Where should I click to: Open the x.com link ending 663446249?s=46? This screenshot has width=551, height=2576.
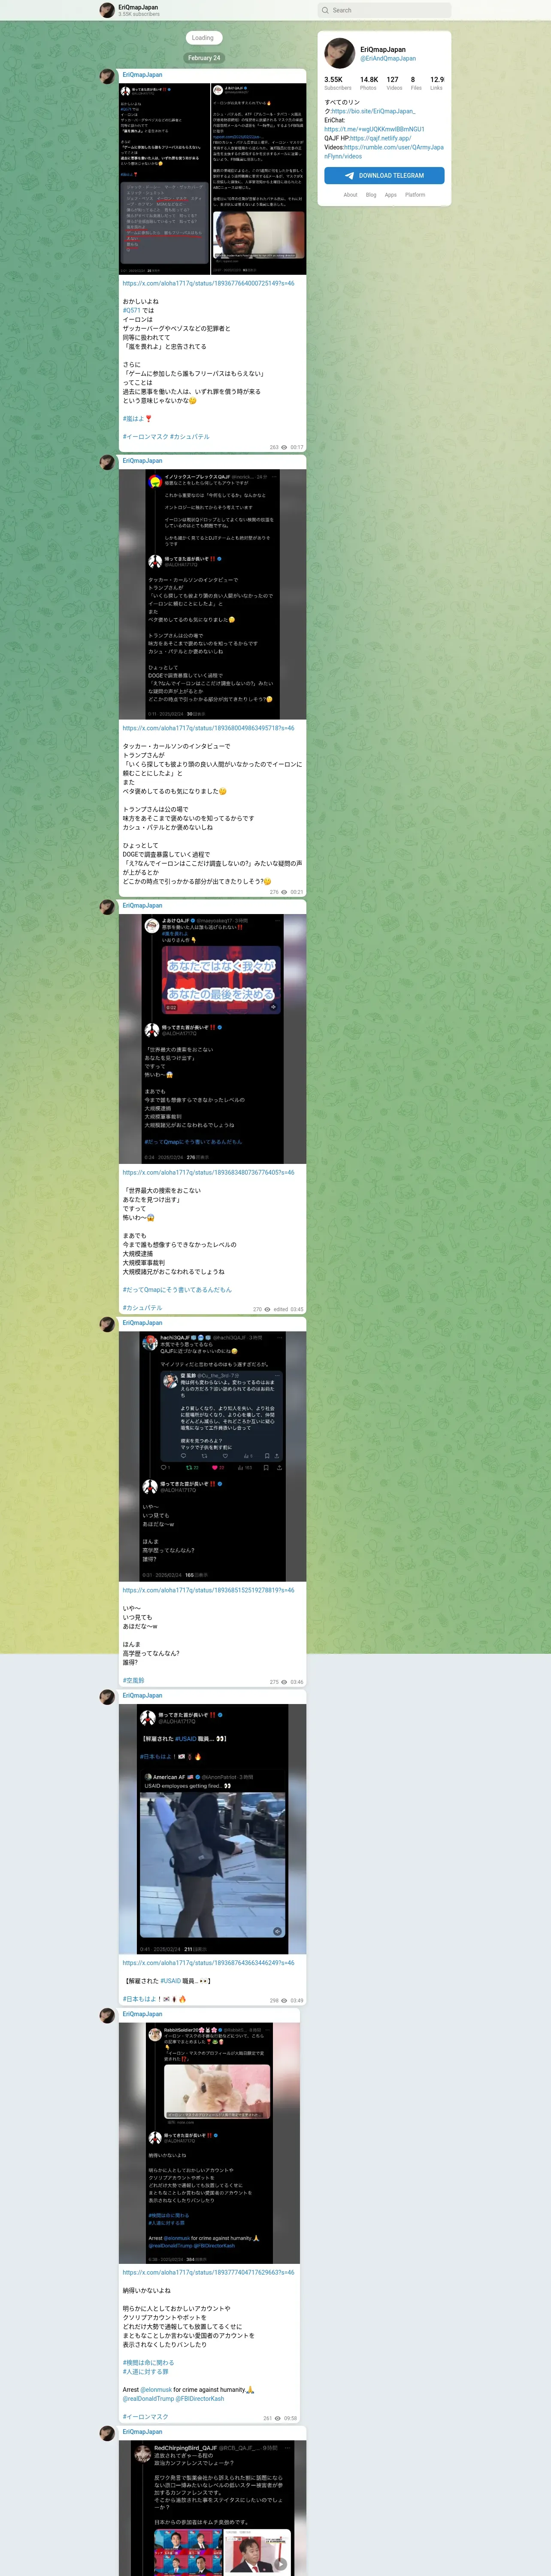tap(208, 1963)
